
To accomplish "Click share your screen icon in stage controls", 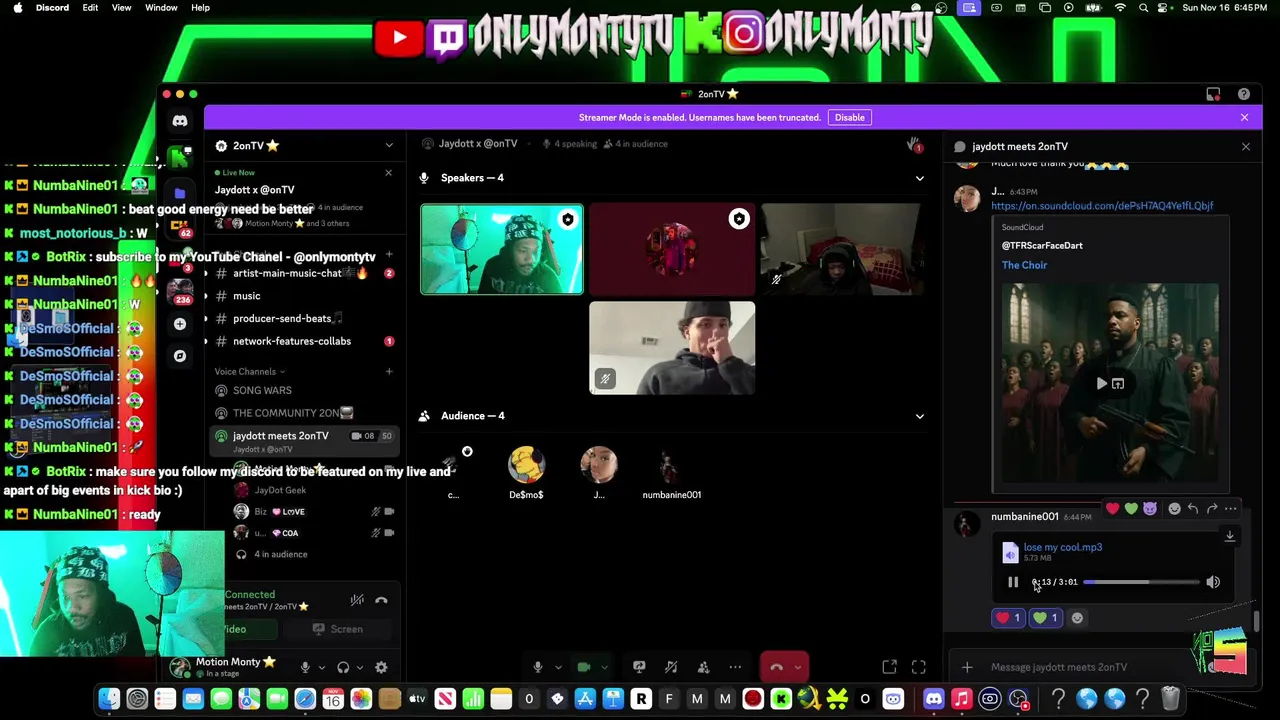I will point(639,667).
